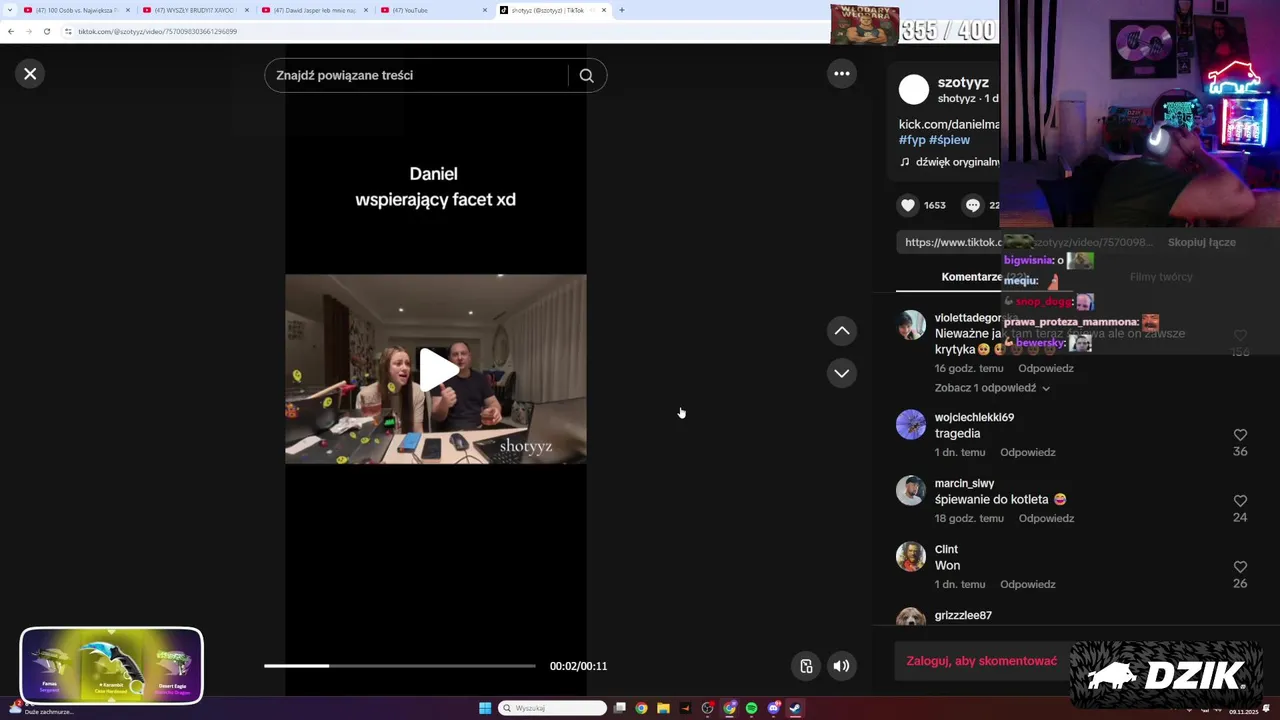Expand 'Zobacz 1 odpowiedź' replies

coord(992,388)
